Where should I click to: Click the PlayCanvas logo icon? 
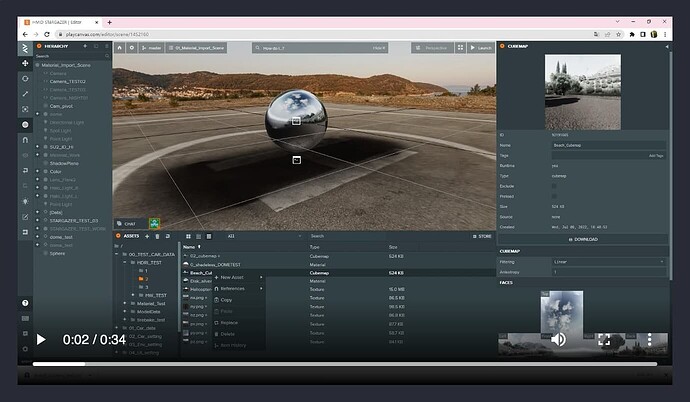point(25,46)
